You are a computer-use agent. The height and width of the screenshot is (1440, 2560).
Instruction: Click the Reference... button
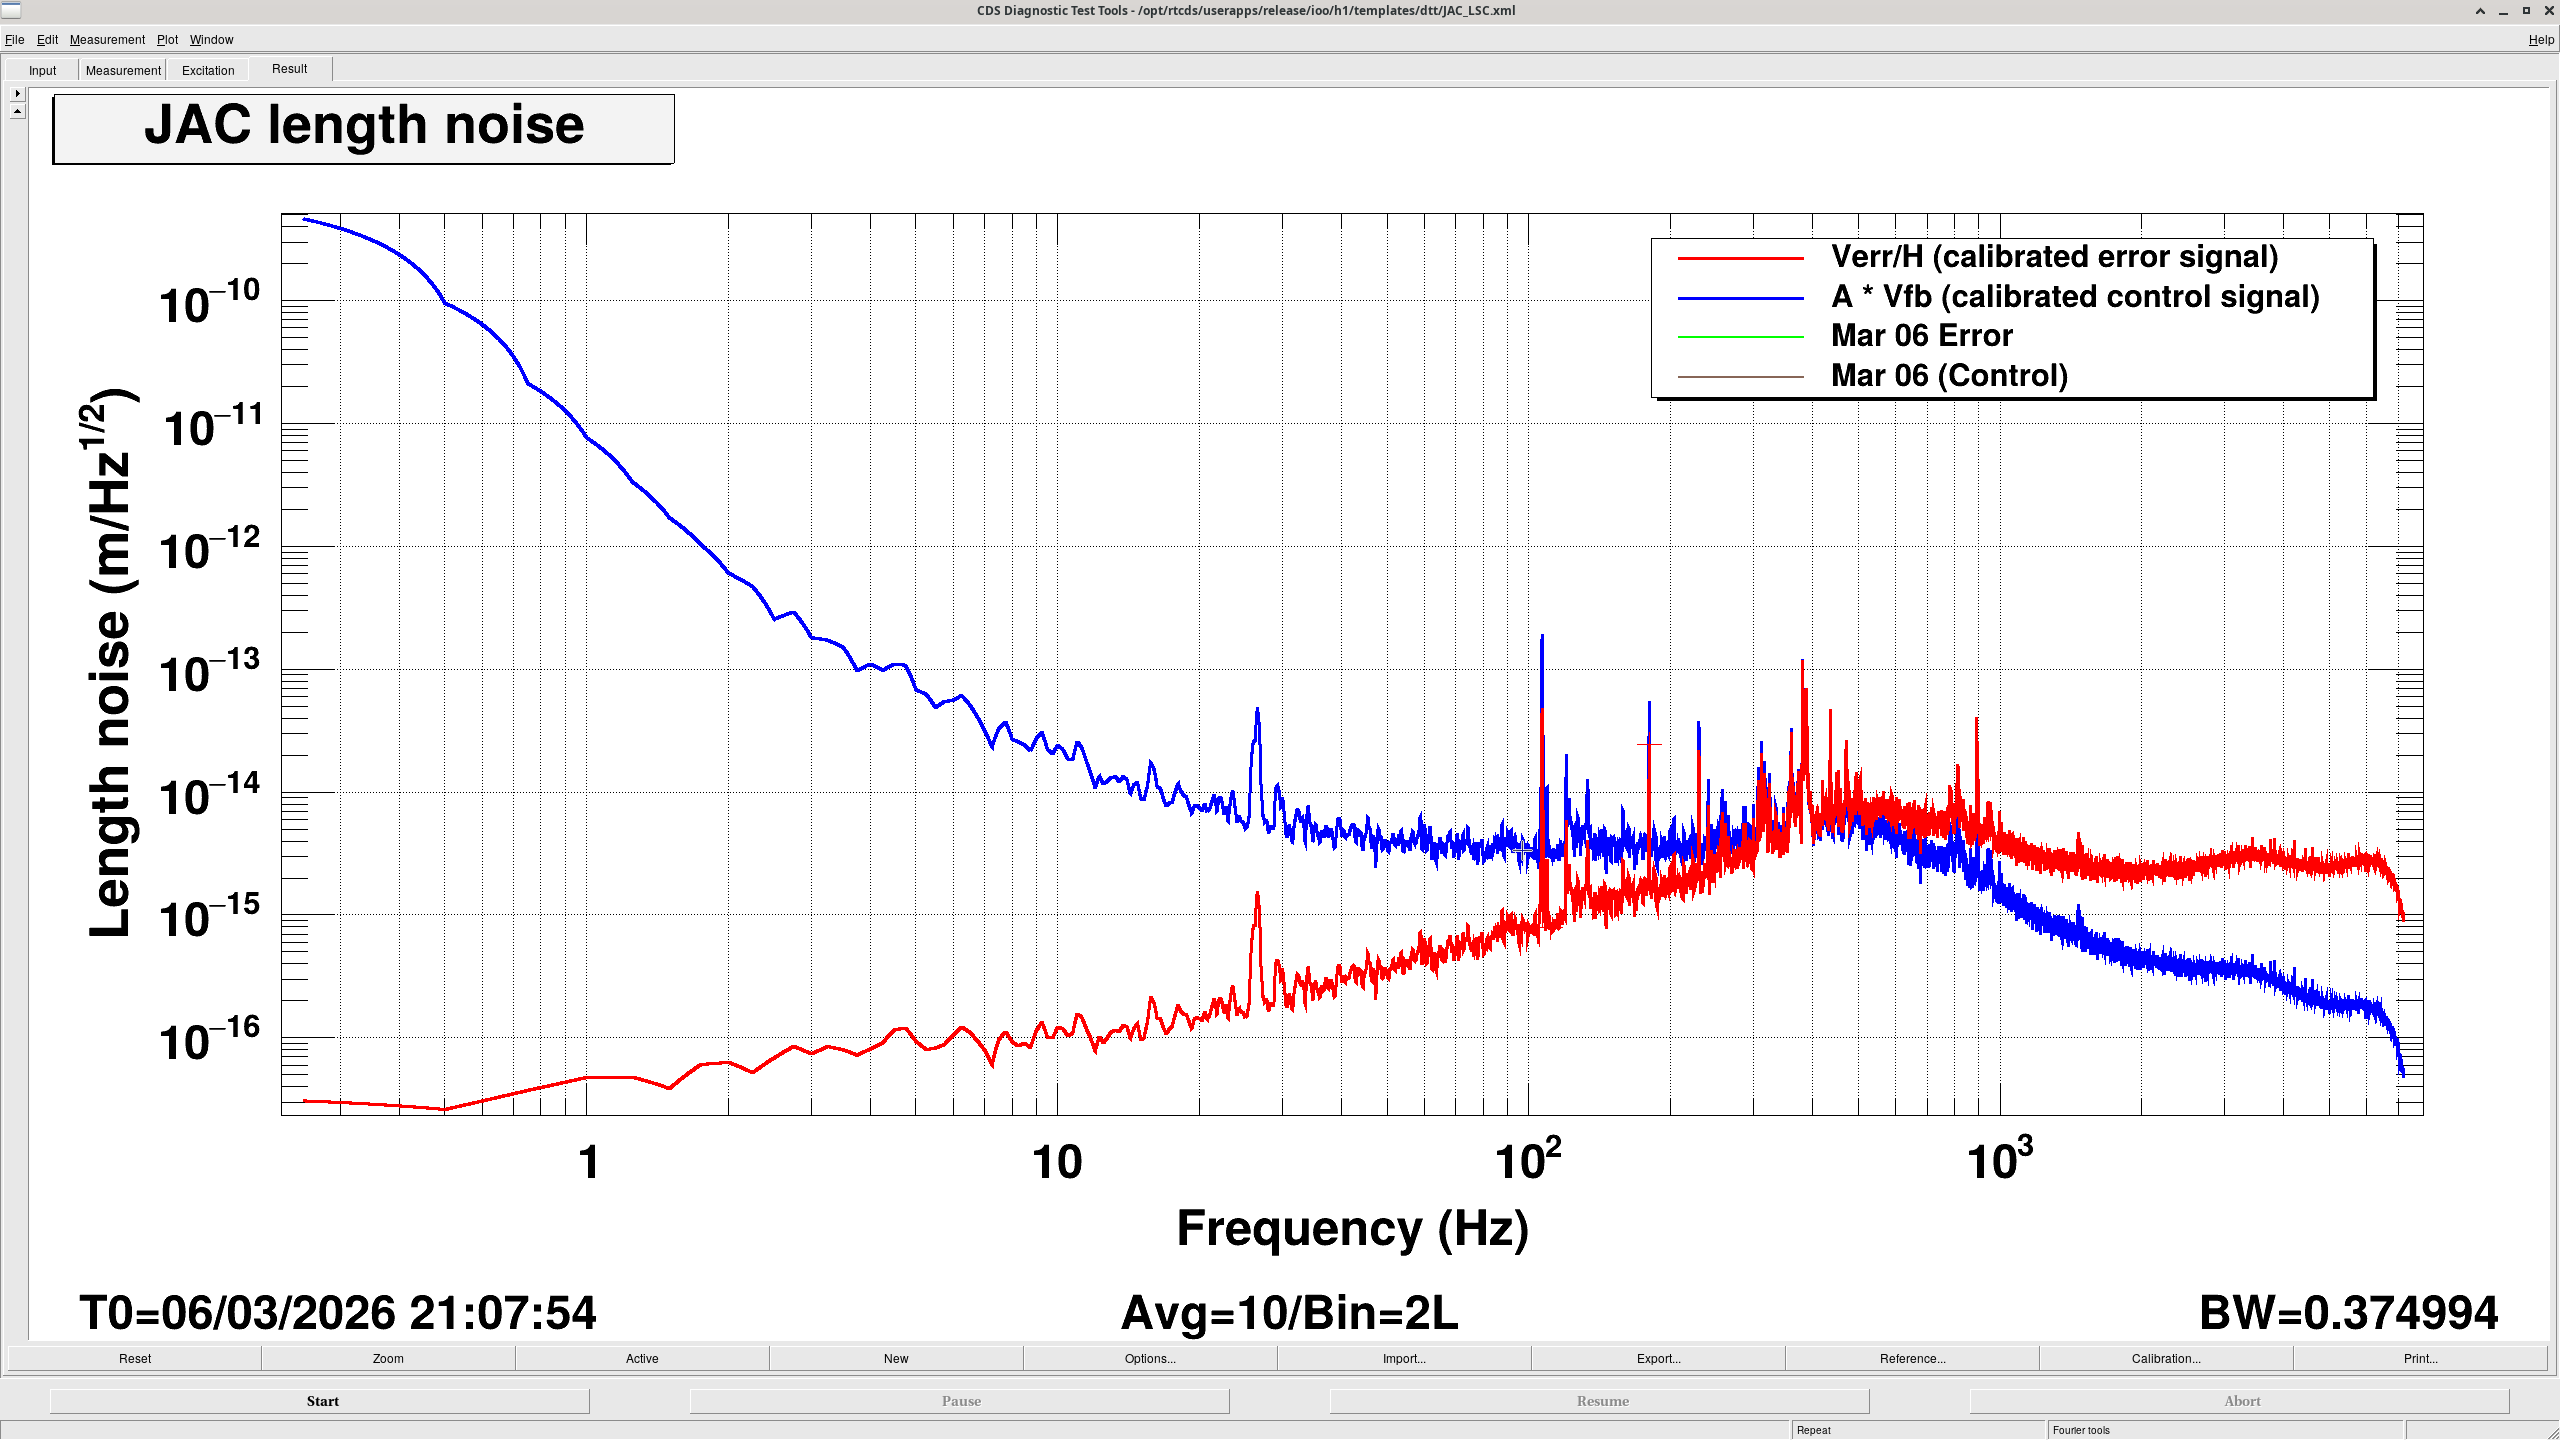pyautogui.click(x=1912, y=1358)
